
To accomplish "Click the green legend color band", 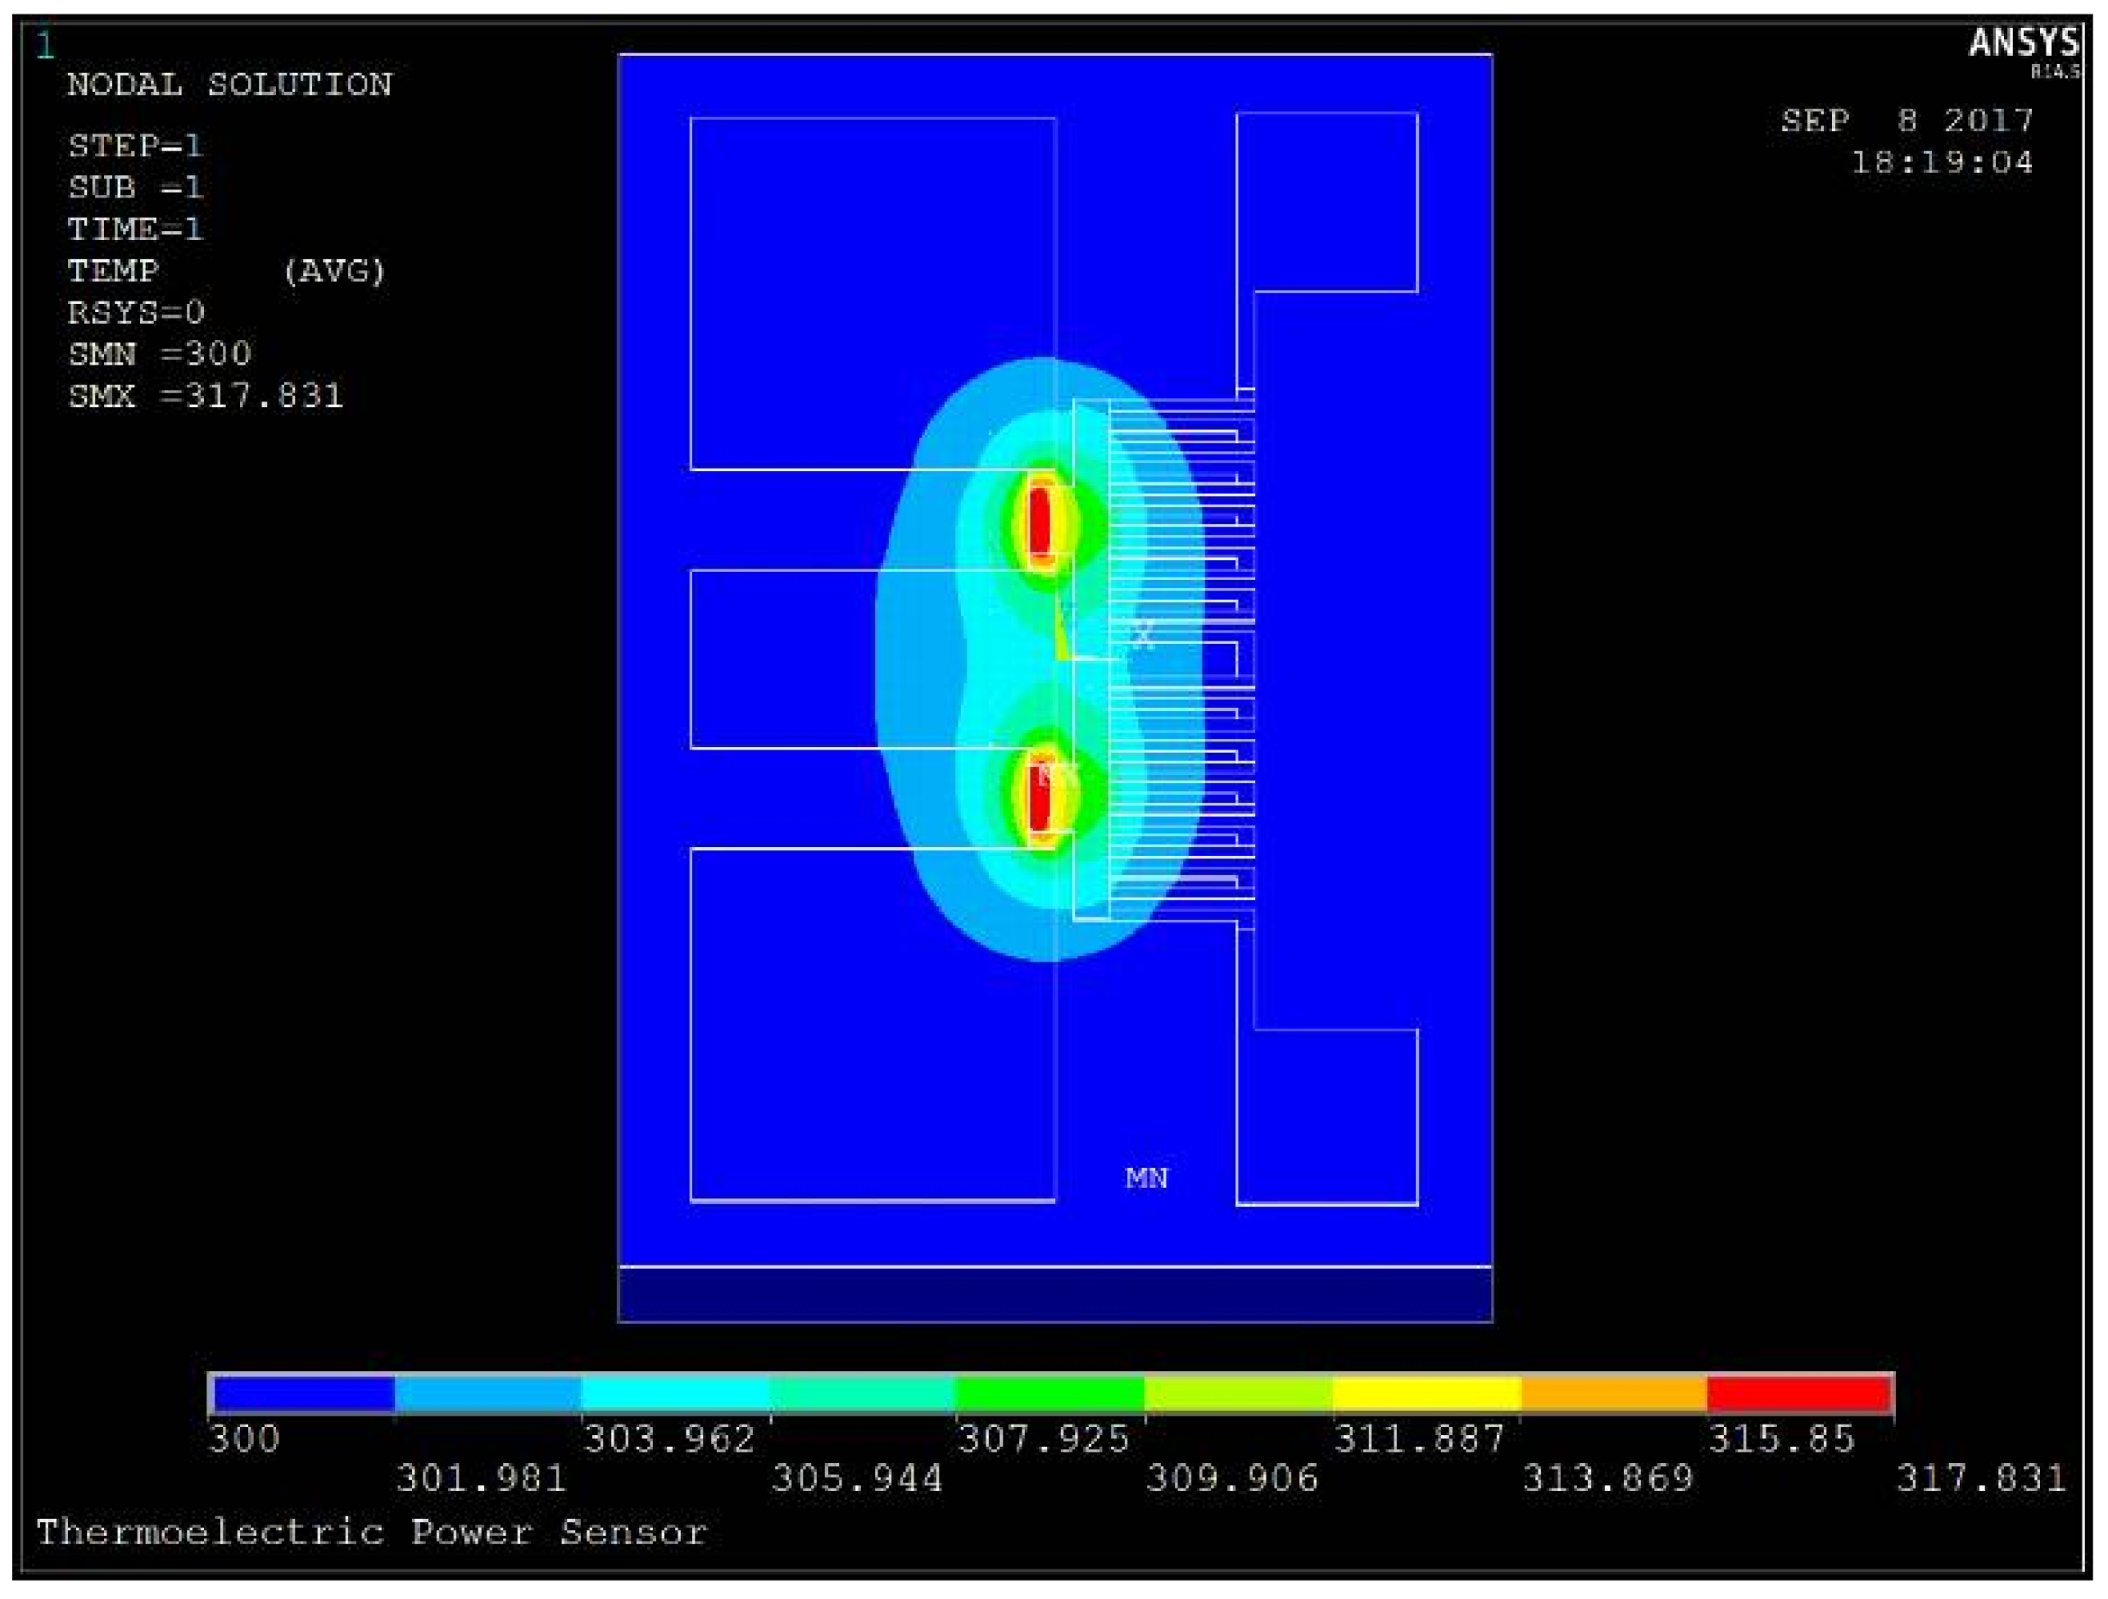I will click(1050, 1393).
